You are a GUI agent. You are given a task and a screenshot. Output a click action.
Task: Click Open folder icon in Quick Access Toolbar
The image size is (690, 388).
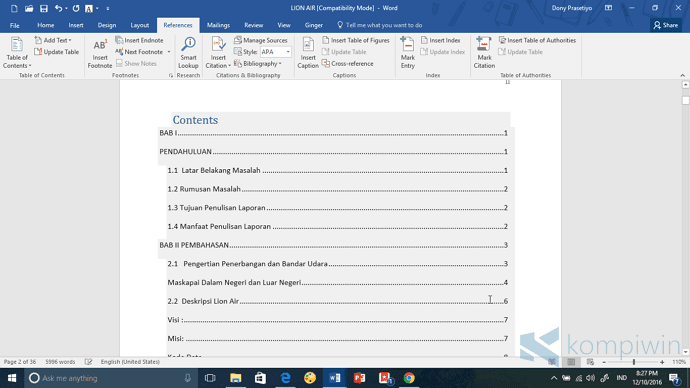(29, 8)
